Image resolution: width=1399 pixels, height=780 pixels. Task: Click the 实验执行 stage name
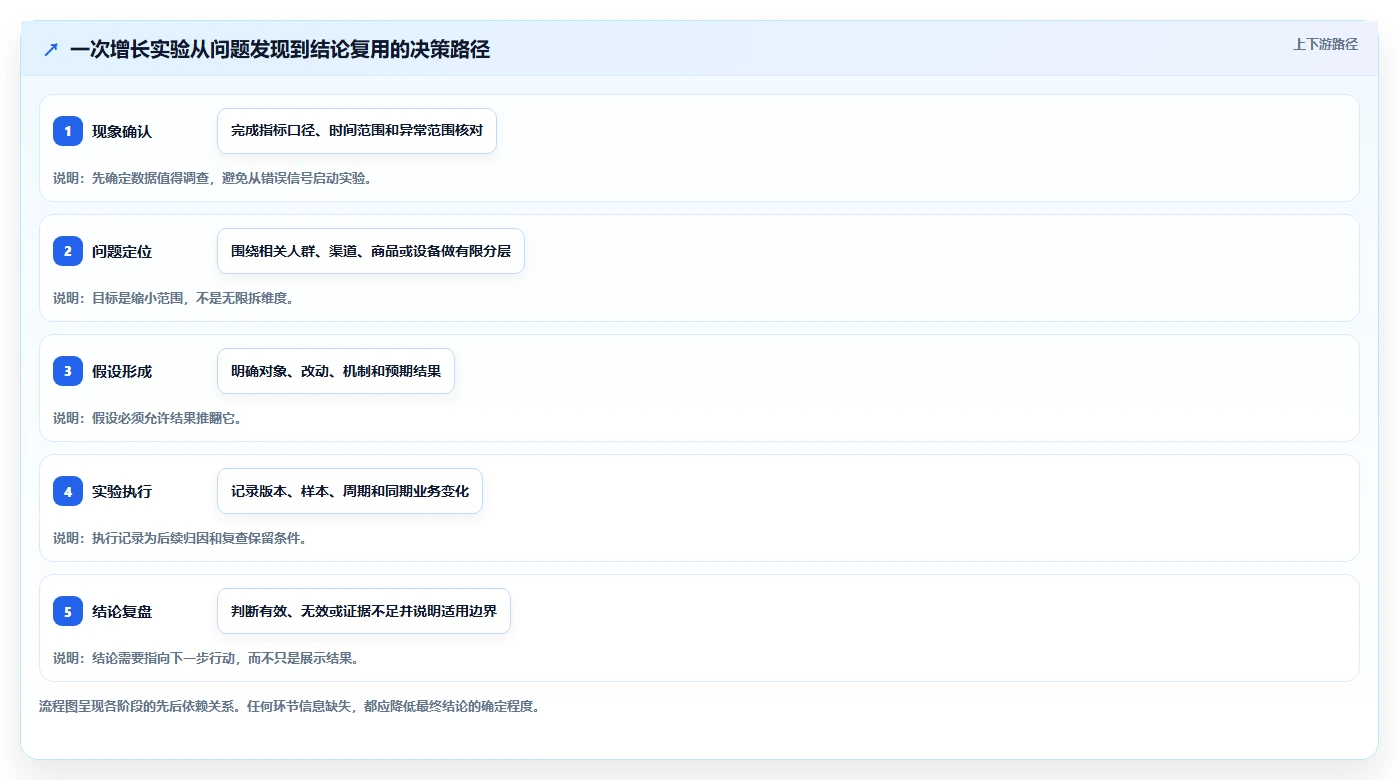[122, 491]
